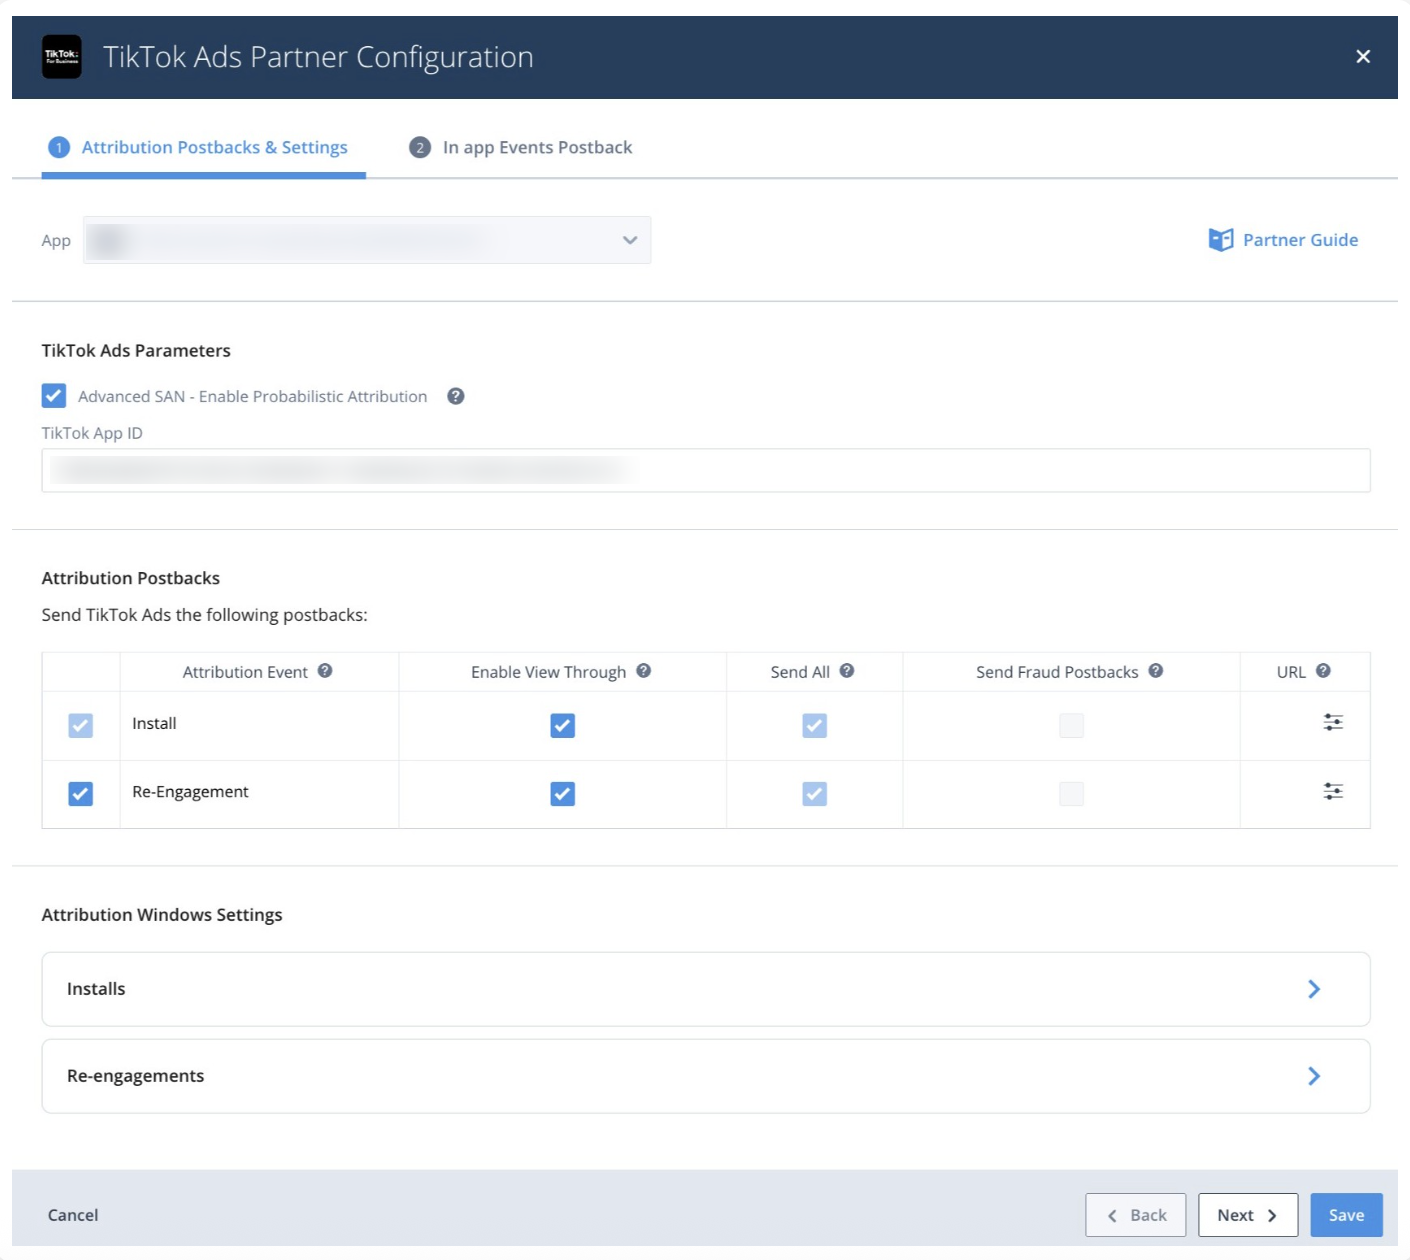The height and width of the screenshot is (1260, 1410).
Task: Toggle Enable View Through for Re-Engagement
Action: pyautogui.click(x=563, y=794)
